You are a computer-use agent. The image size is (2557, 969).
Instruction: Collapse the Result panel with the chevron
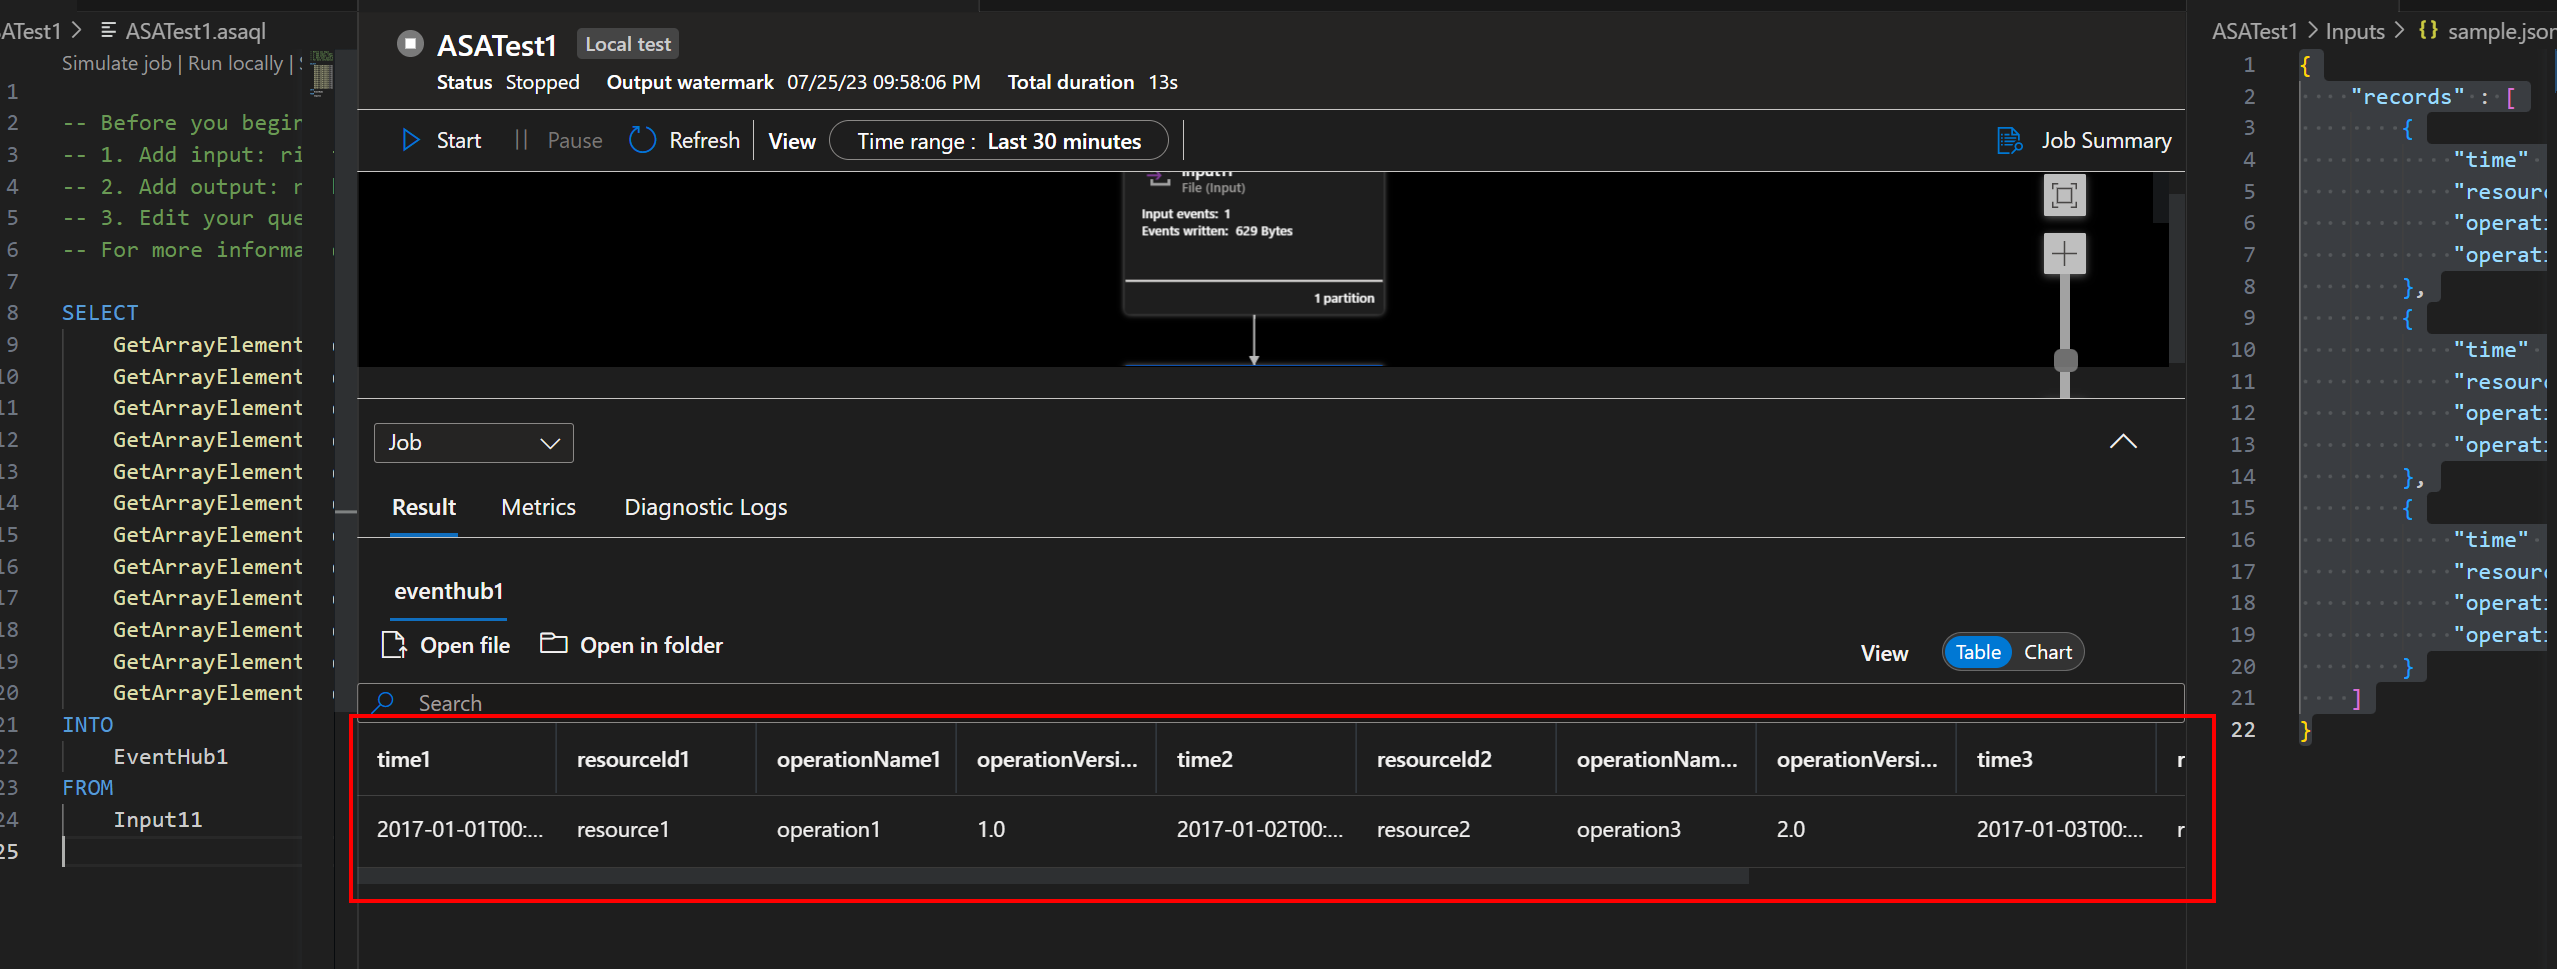coord(2124,441)
